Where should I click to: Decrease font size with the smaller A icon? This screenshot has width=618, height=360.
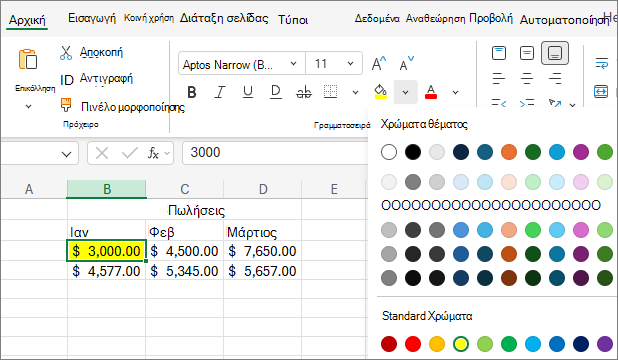[x=406, y=63]
